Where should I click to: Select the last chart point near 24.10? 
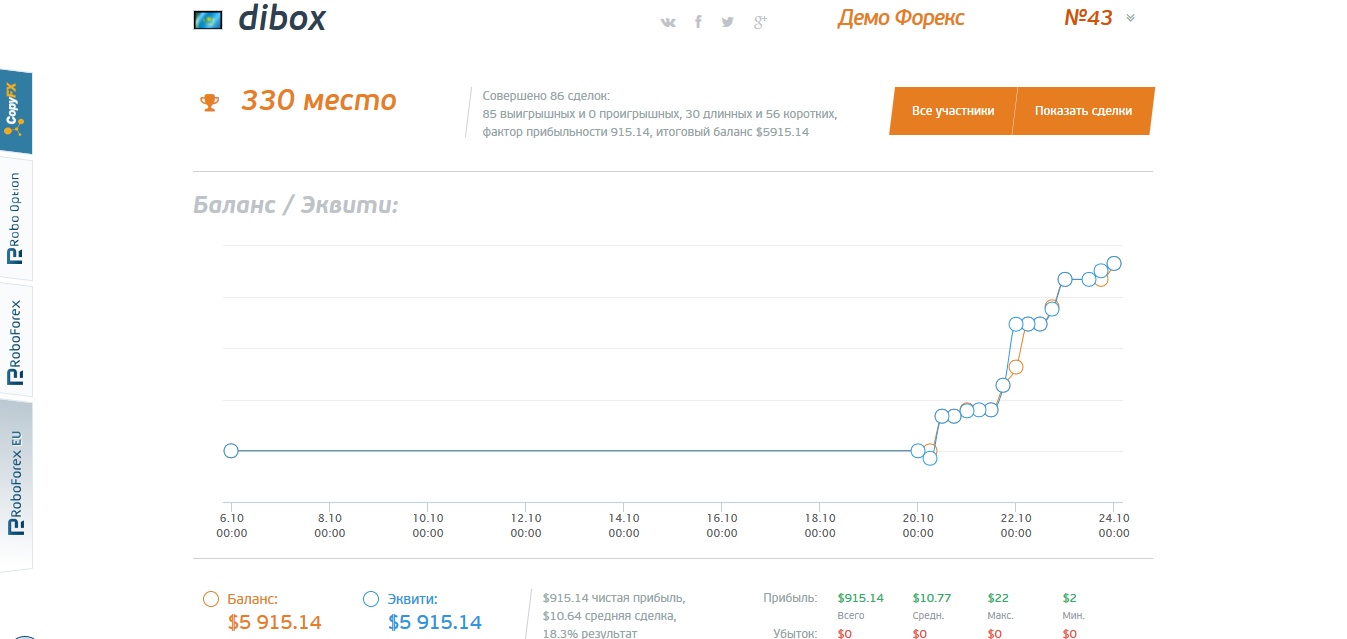pos(1113,263)
